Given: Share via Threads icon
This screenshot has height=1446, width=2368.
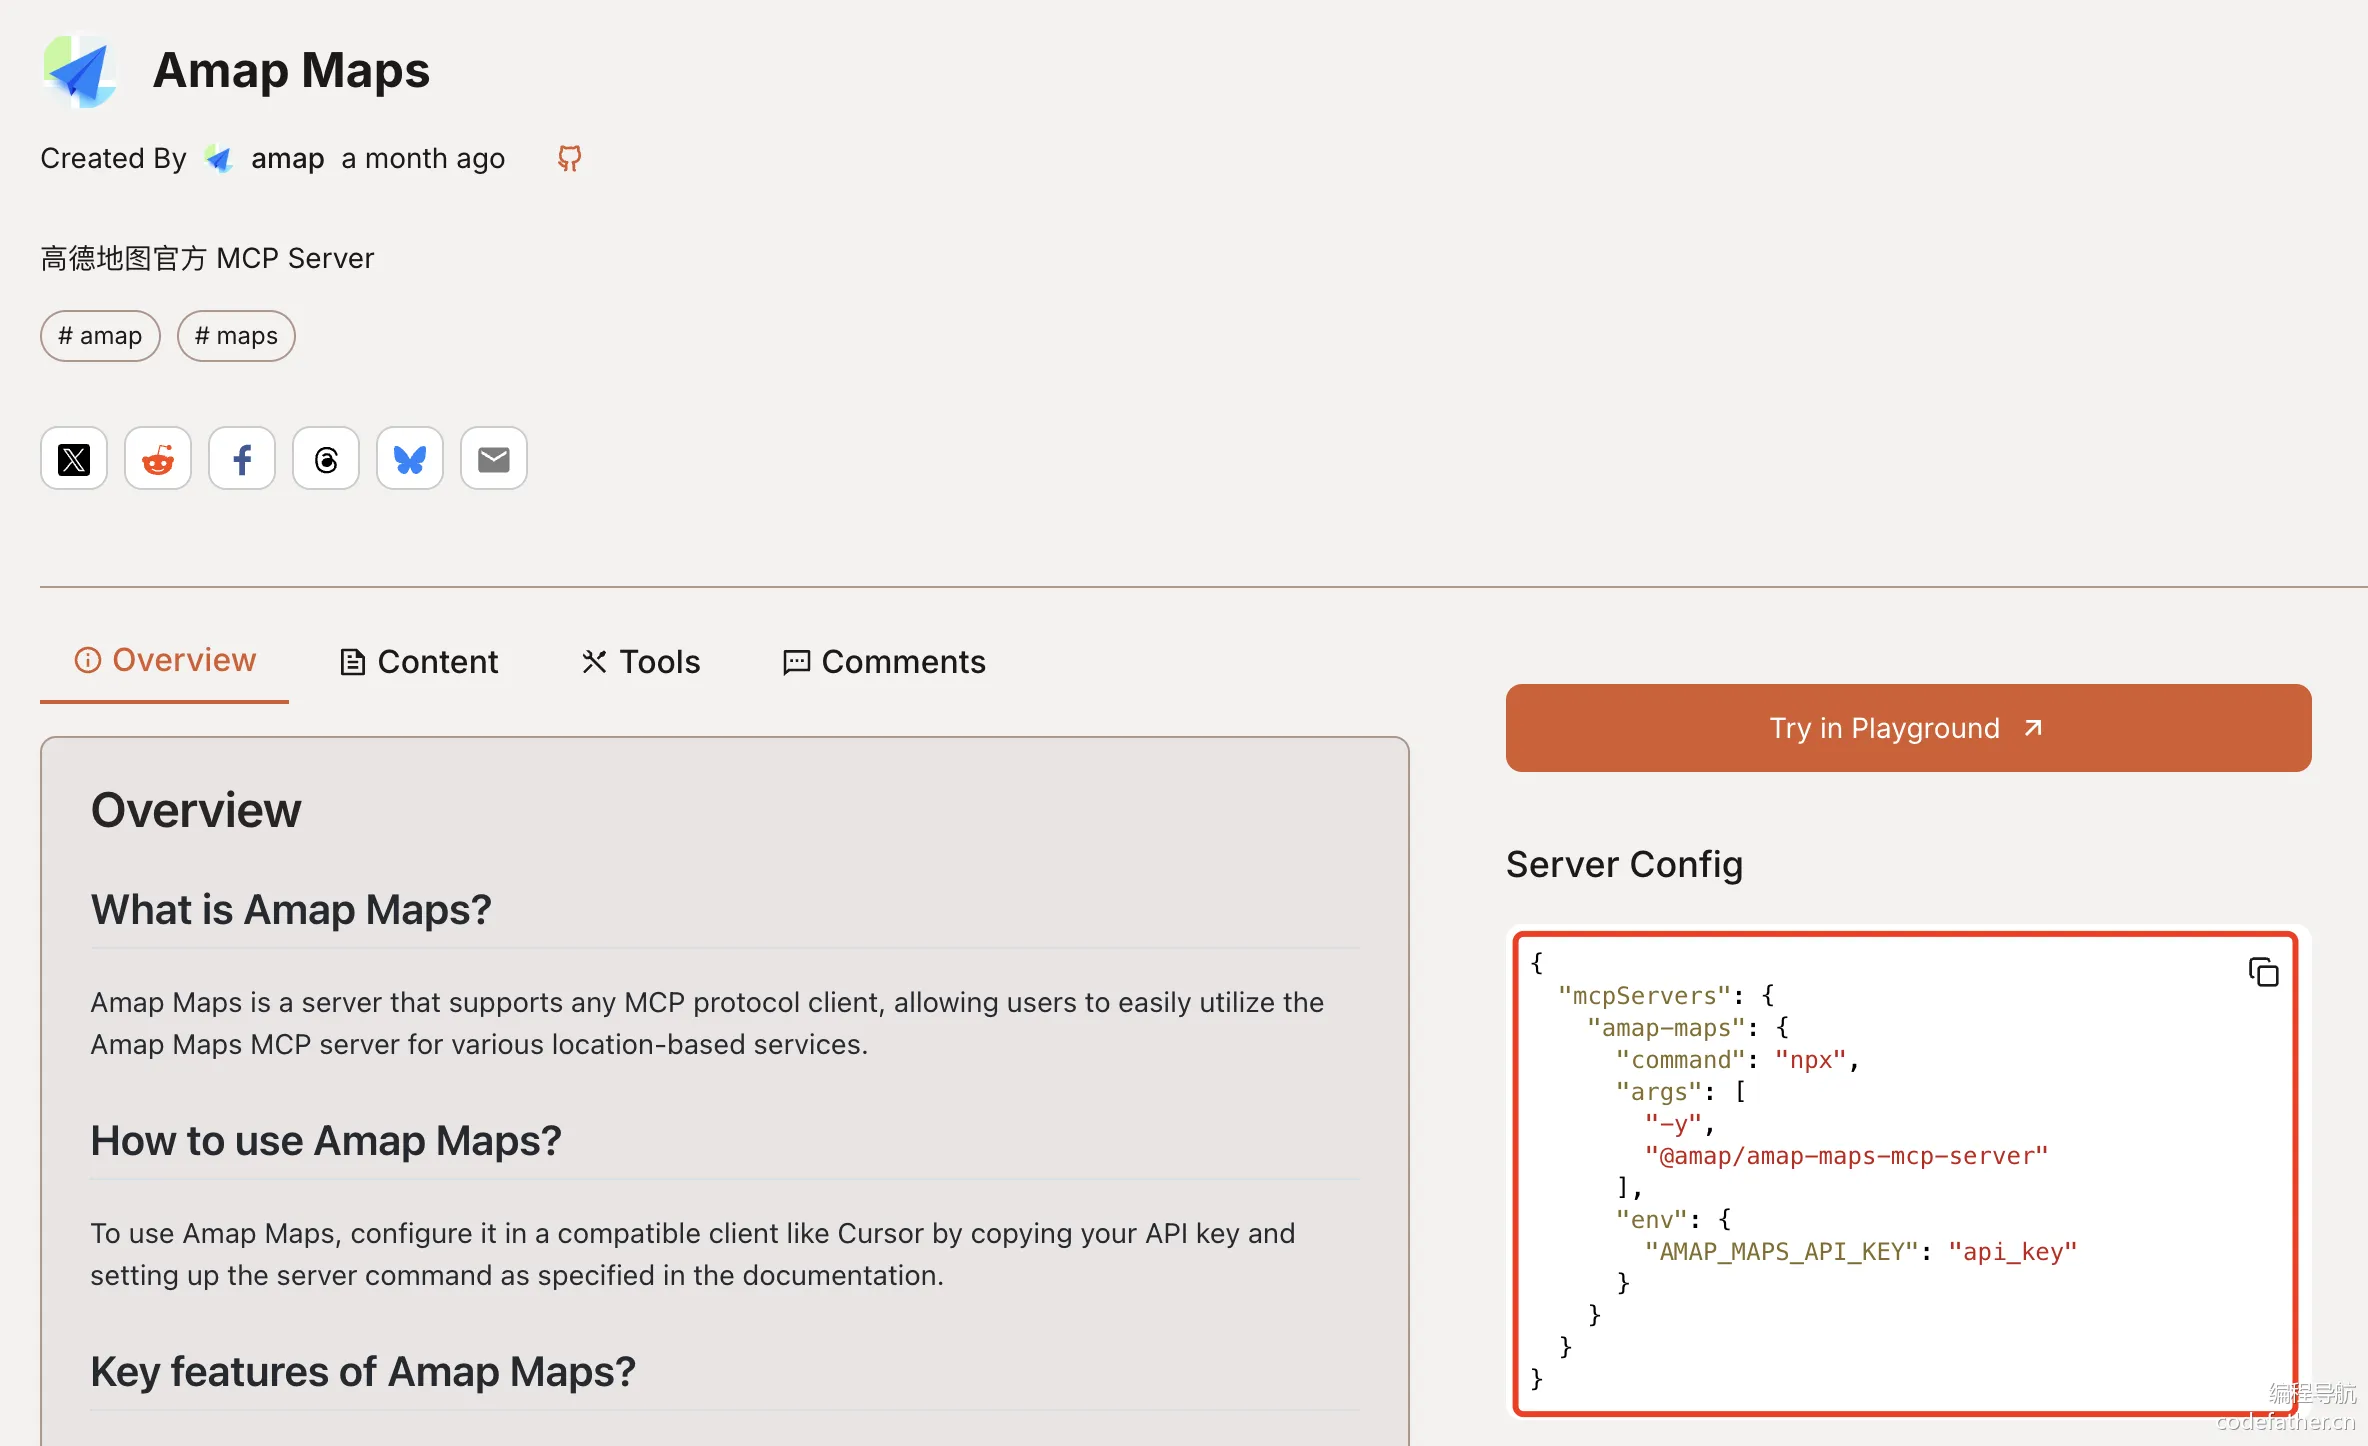Looking at the screenshot, I should coord(326,459).
